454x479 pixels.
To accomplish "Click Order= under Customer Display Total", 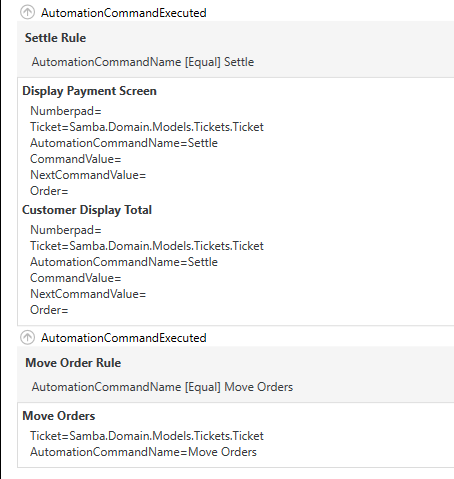I will click(49, 310).
